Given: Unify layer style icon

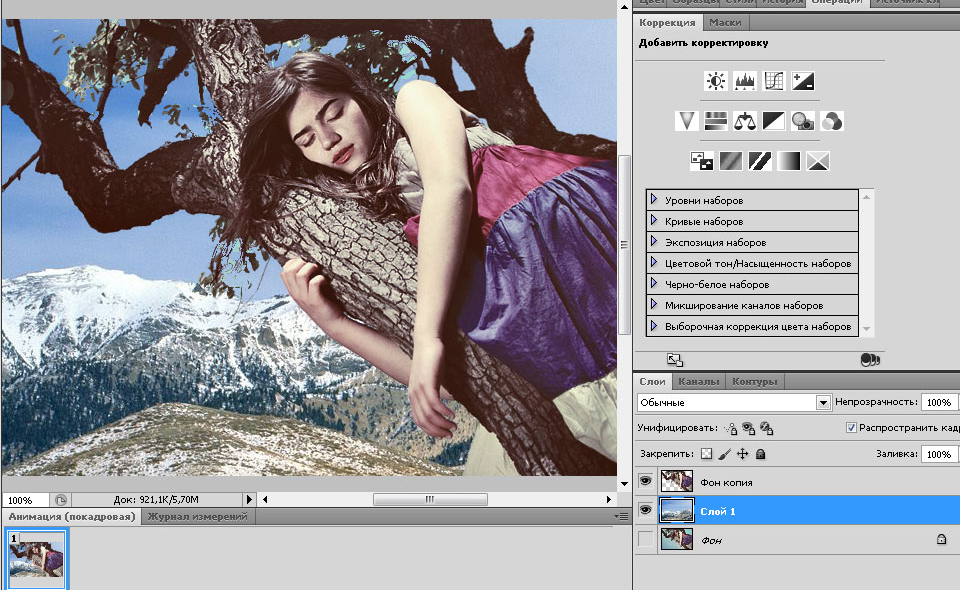Looking at the screenshot, I should pos(767,428).
